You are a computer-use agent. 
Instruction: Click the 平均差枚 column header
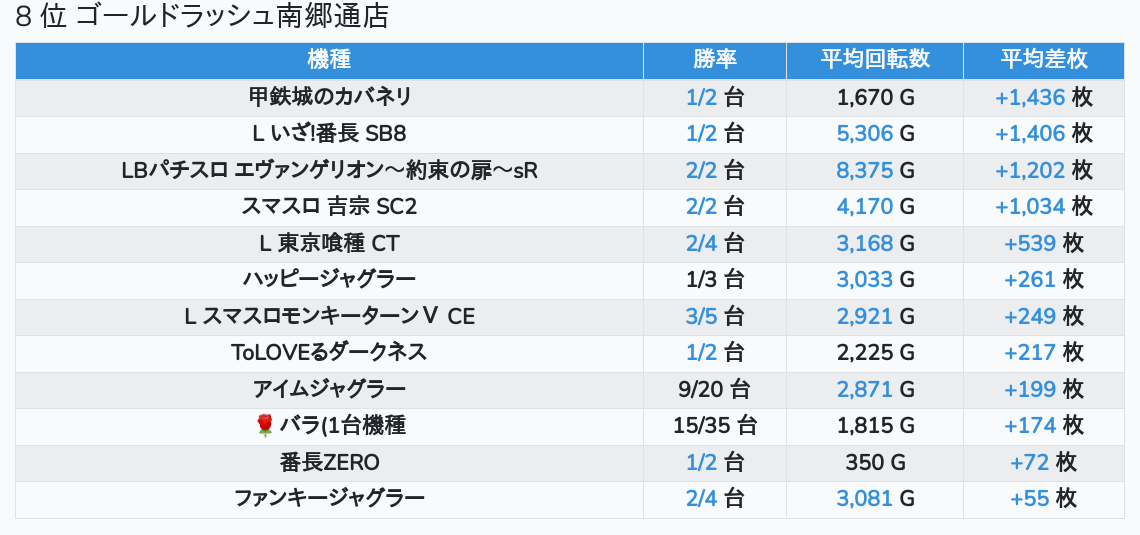pyautogui.click(x=1043, y=60)
